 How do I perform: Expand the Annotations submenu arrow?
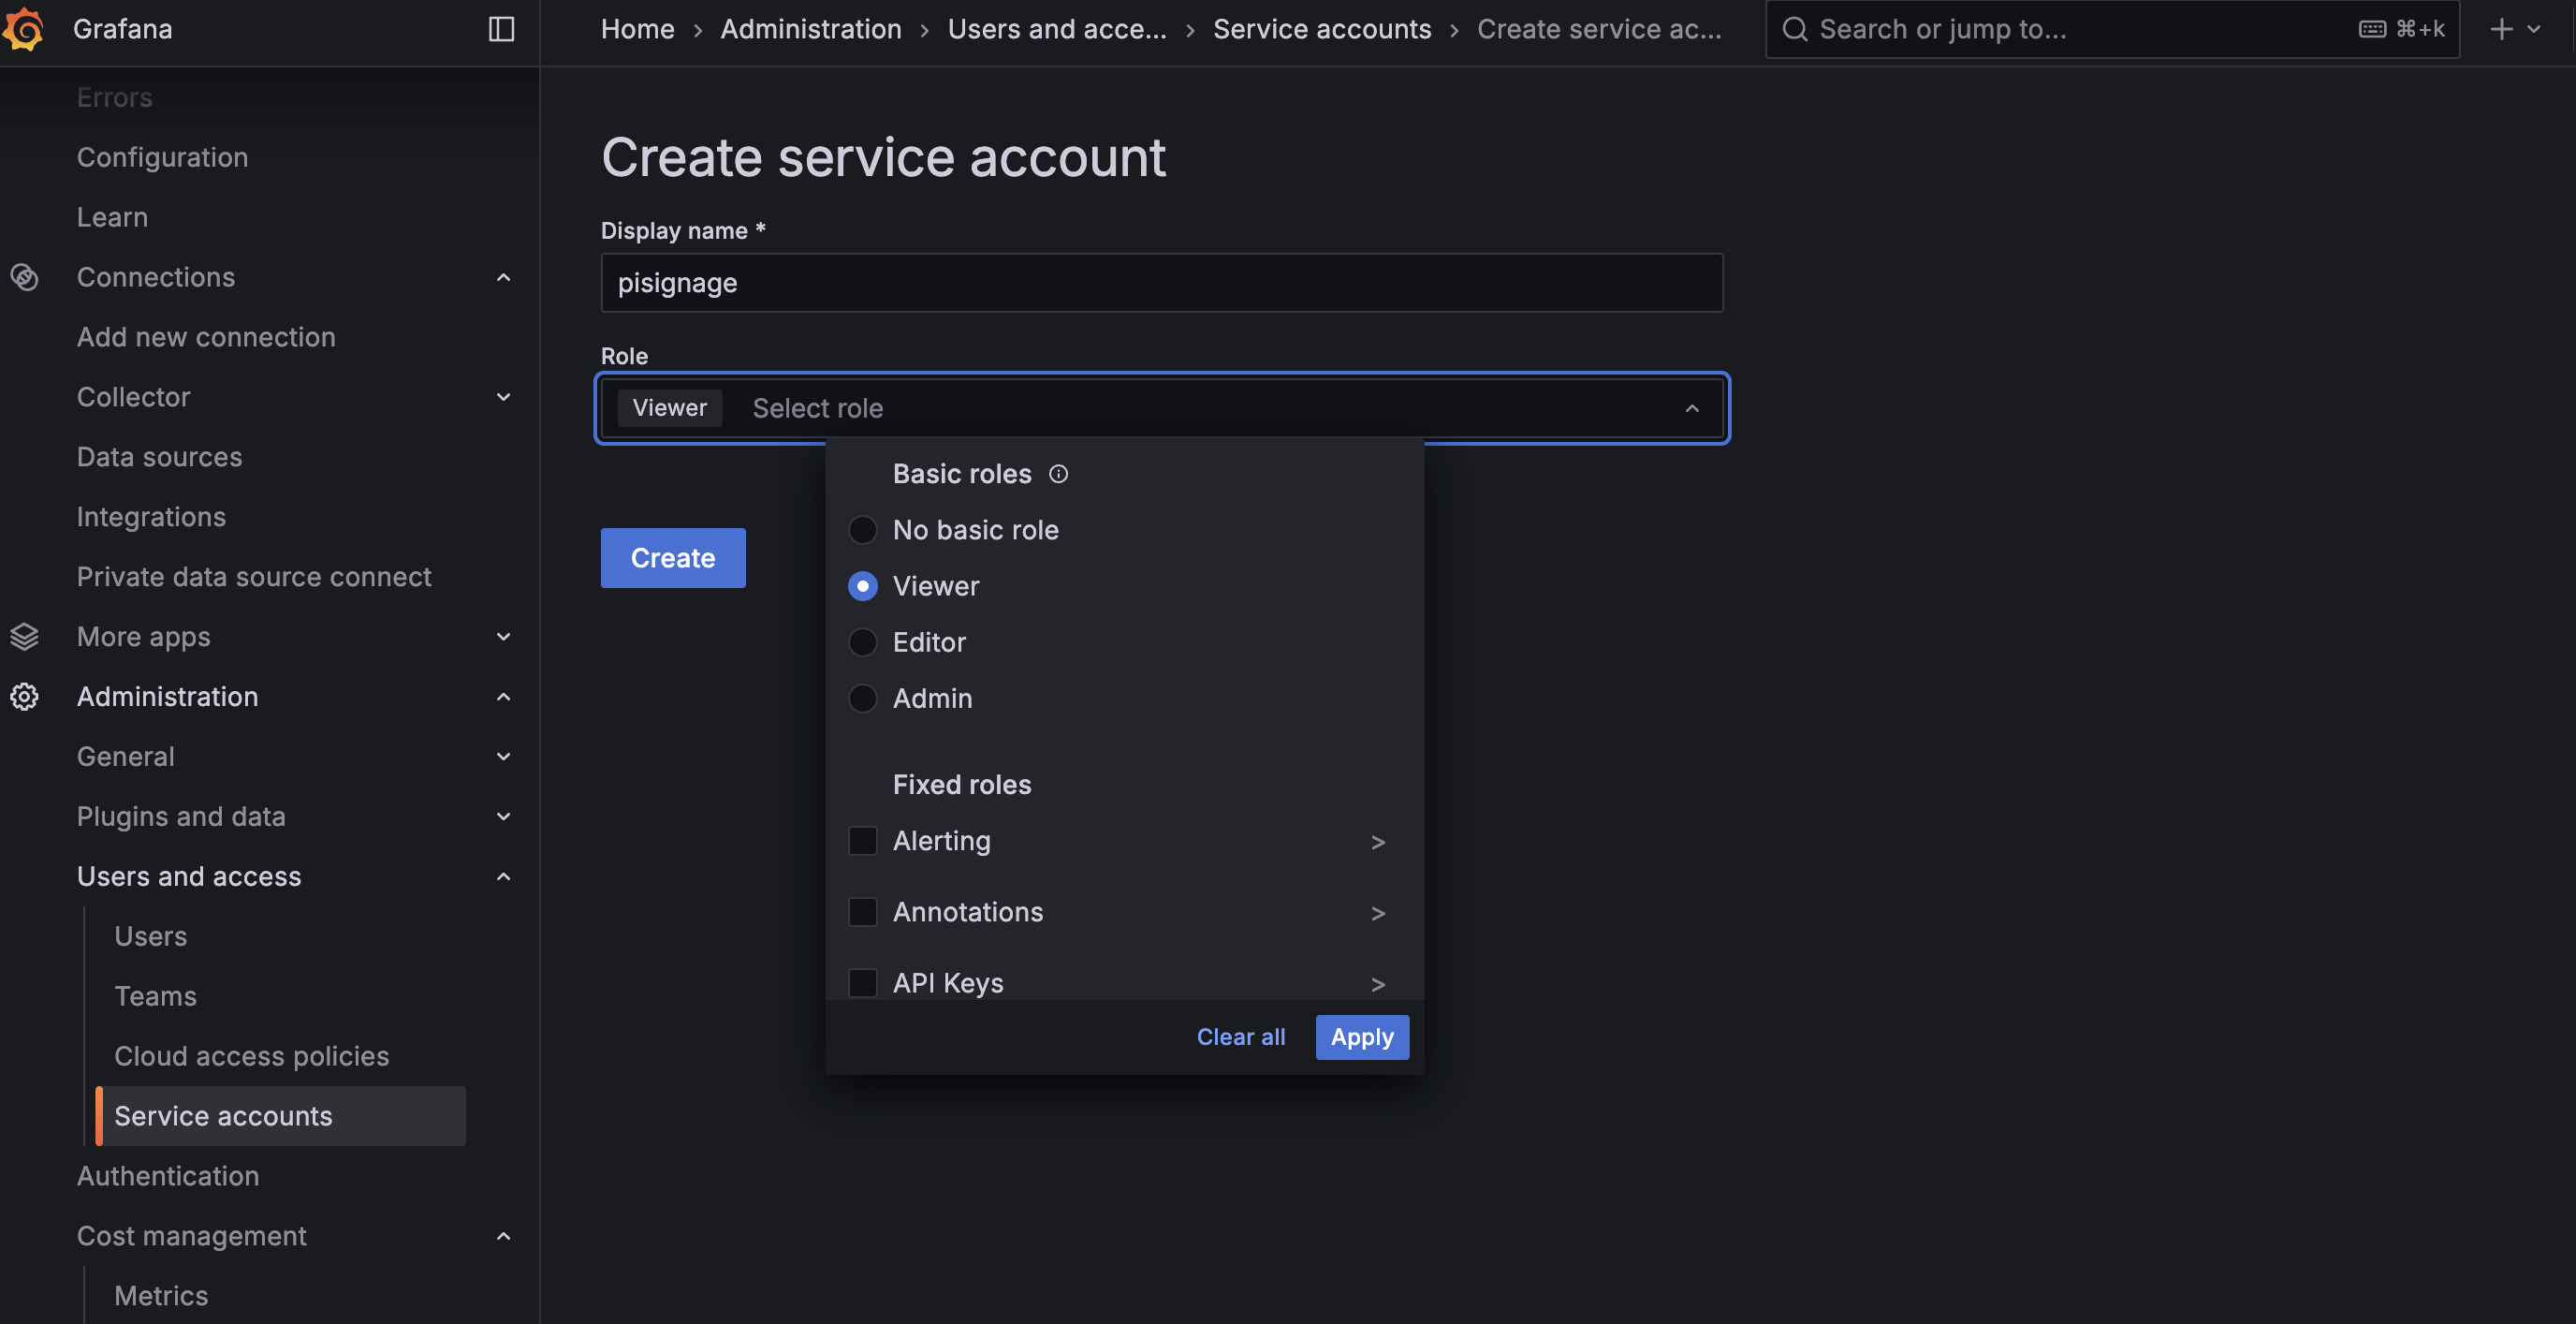click(x=1378, y=914)
